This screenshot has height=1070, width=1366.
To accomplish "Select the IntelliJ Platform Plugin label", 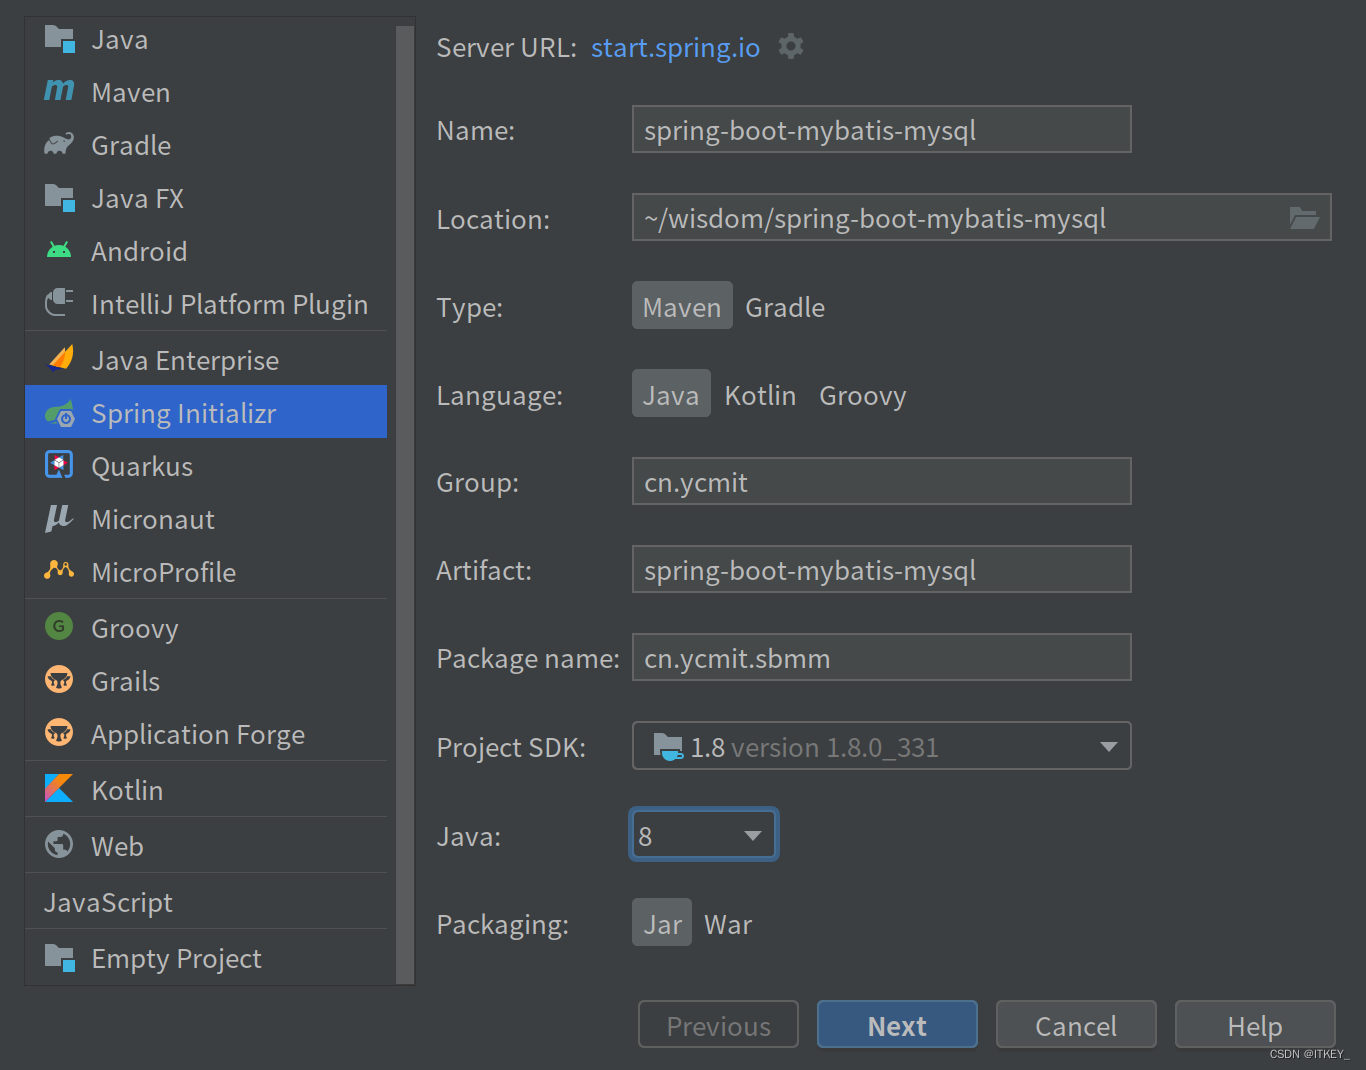I will [229, 304].
